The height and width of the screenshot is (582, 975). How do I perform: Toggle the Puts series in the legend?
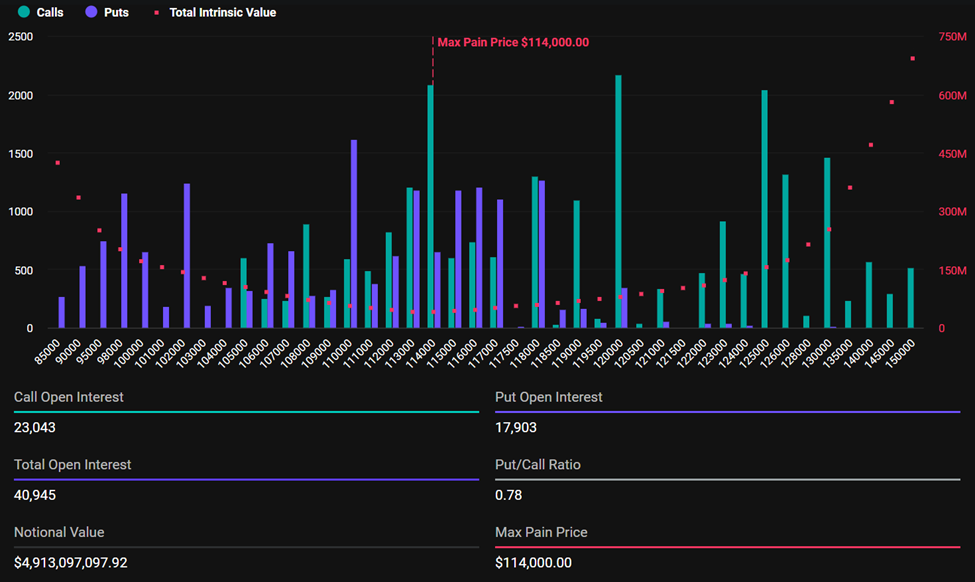(106, 13)
